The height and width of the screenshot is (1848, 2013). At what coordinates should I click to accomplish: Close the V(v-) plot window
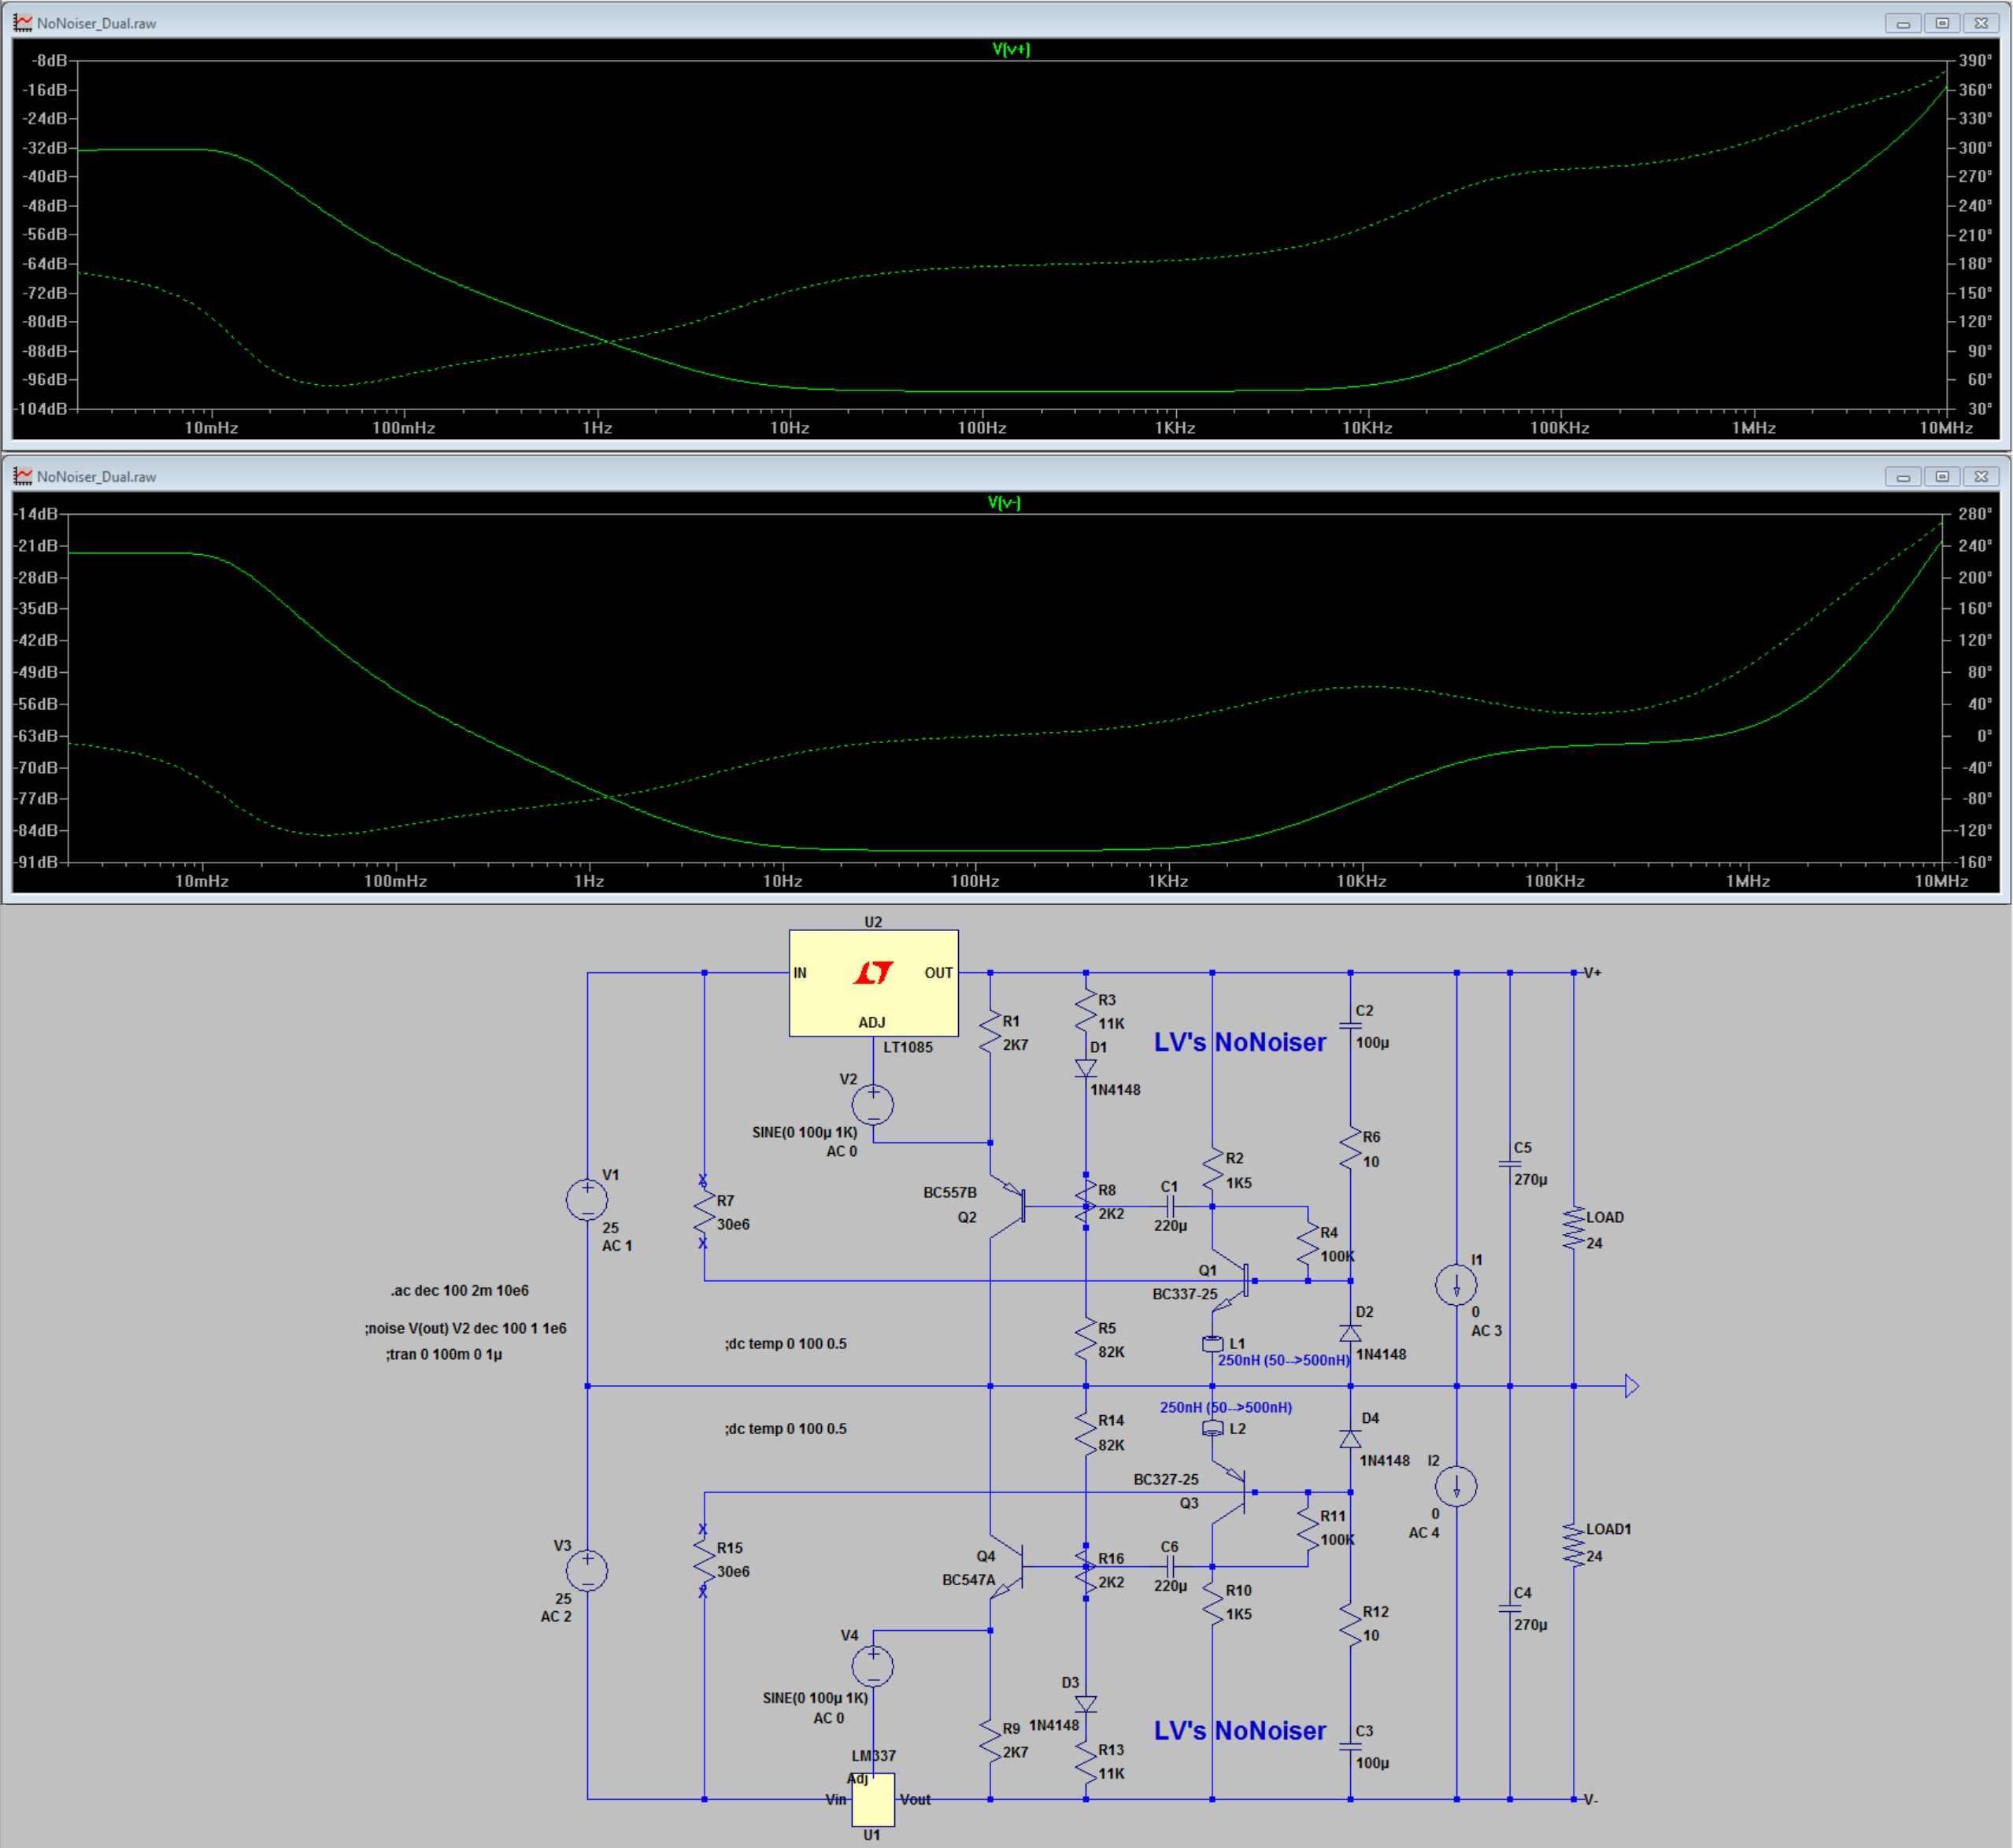click(x=1981, y=477)
